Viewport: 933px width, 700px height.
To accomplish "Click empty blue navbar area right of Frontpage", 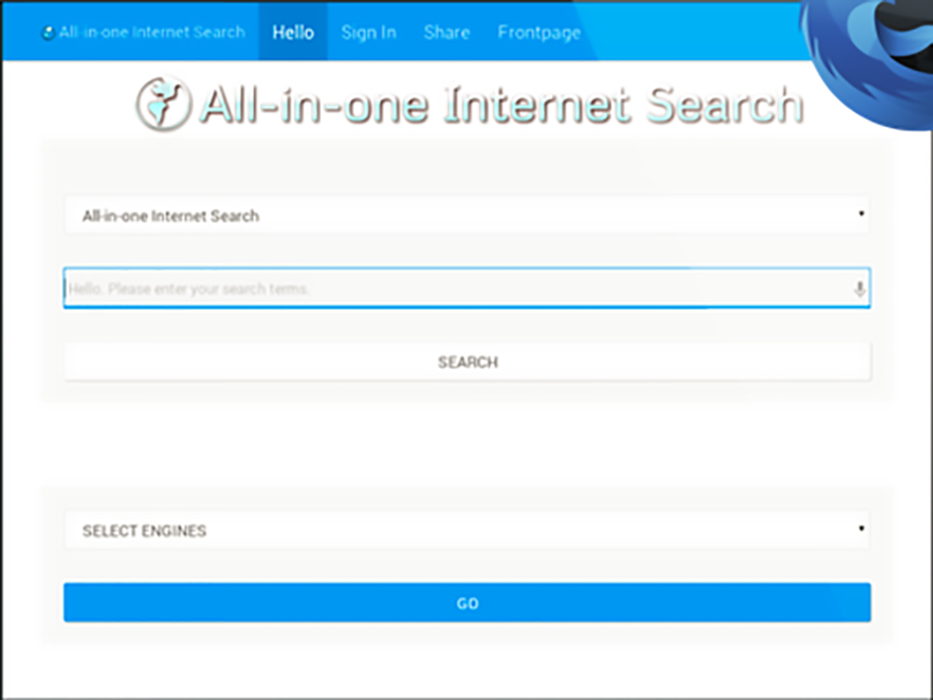I will click(x=690, y=32).
